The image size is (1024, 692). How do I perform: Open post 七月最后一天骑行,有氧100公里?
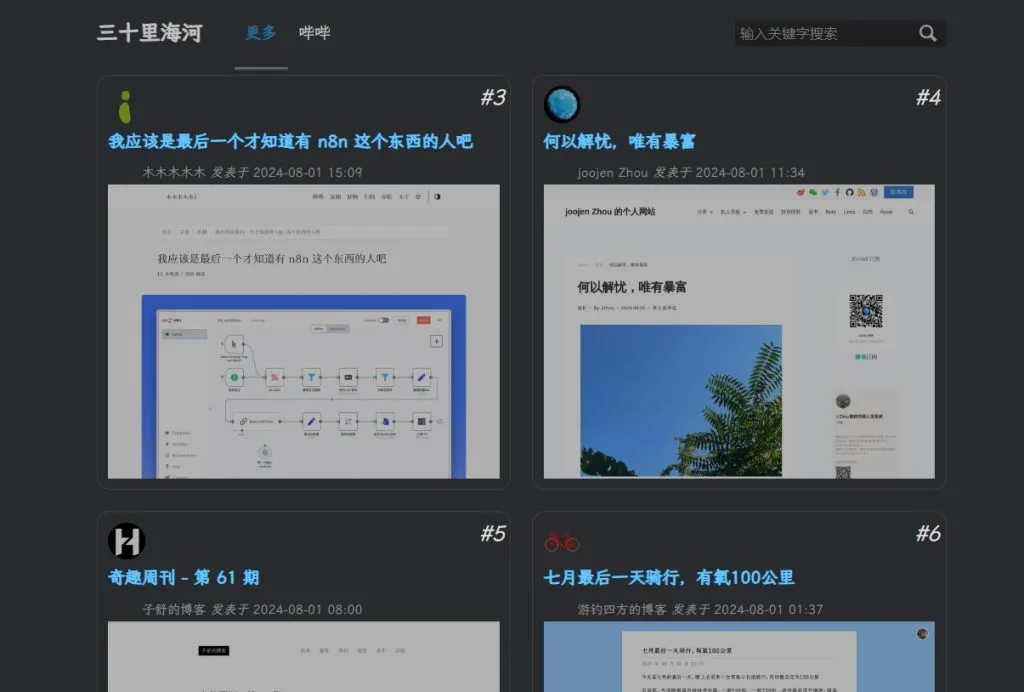(x=669, y=578)
